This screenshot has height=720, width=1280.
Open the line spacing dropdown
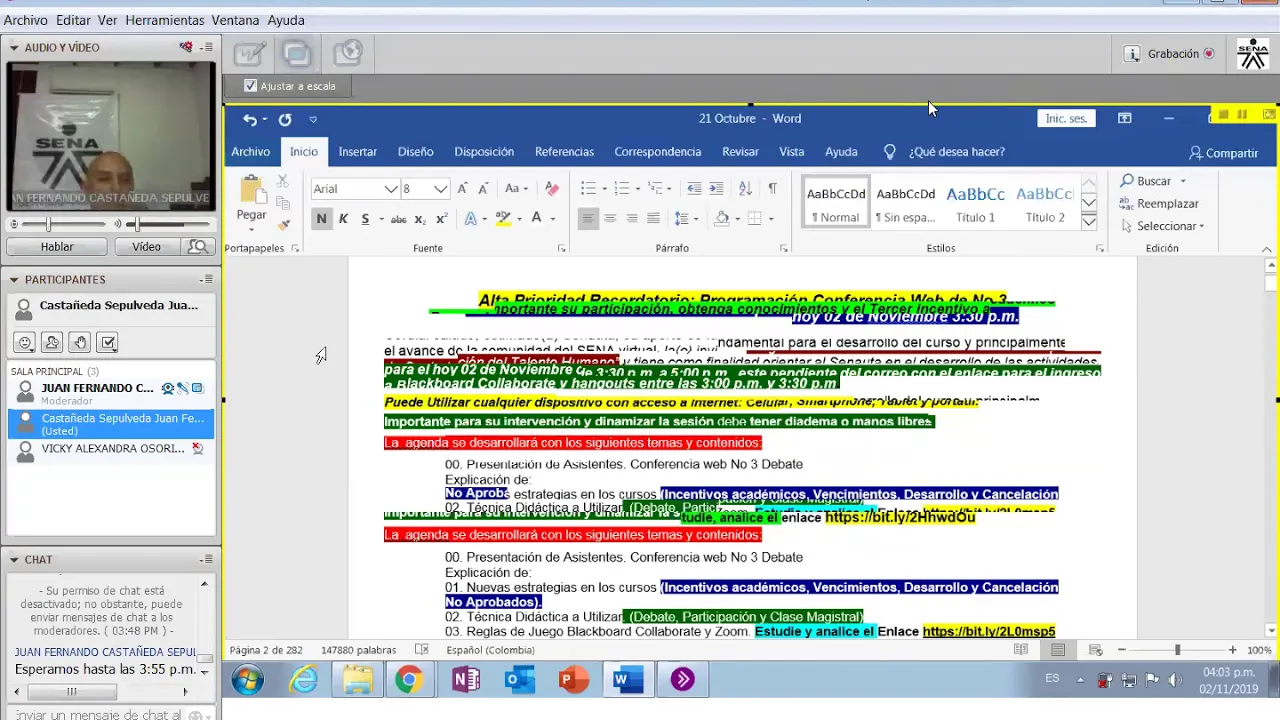tap(686, 219)
